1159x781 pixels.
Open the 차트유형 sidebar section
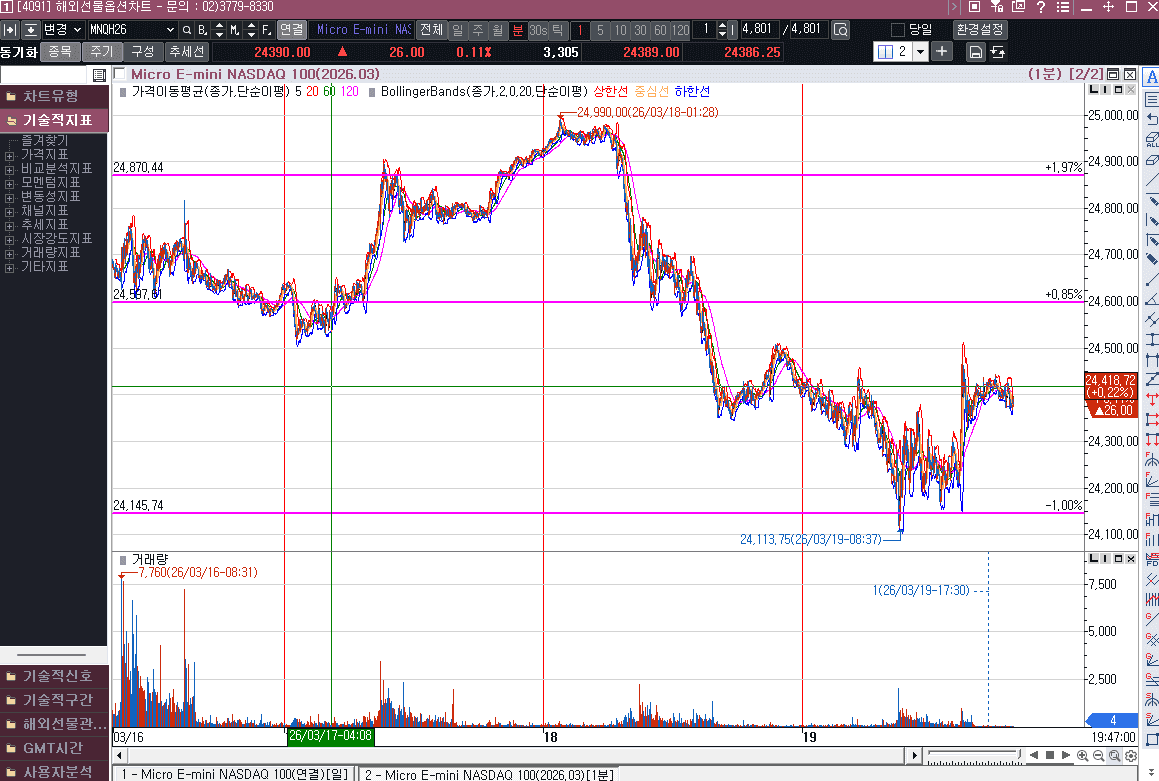click(53, 96)
